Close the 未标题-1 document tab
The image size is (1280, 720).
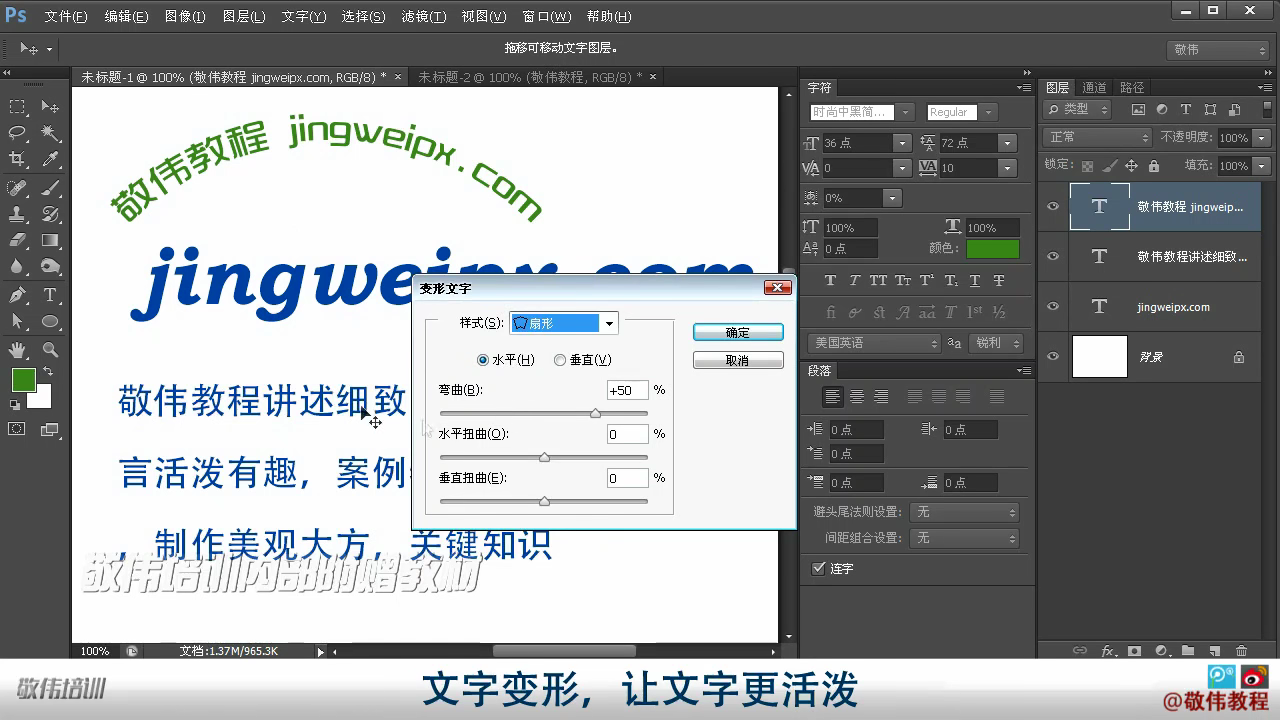coord(398,77)
